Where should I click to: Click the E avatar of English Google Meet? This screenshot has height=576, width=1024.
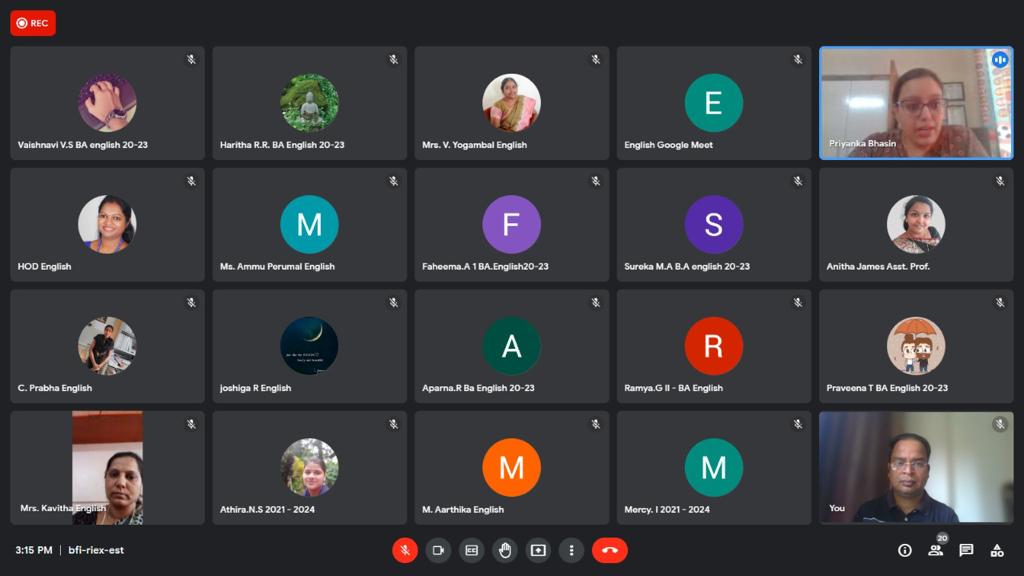pos(714,103)
